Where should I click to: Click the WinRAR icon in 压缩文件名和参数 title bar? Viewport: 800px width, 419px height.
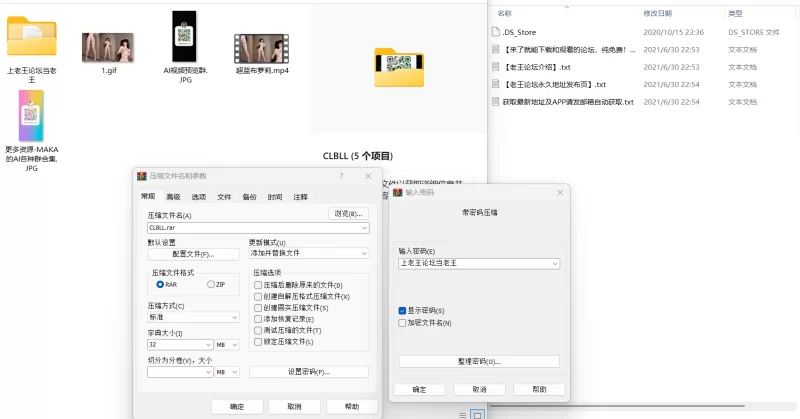tap(142, 176)
